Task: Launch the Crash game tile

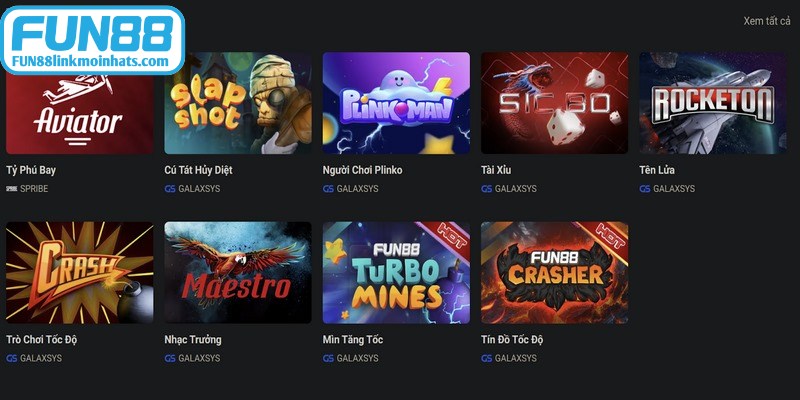Action: 80,272
